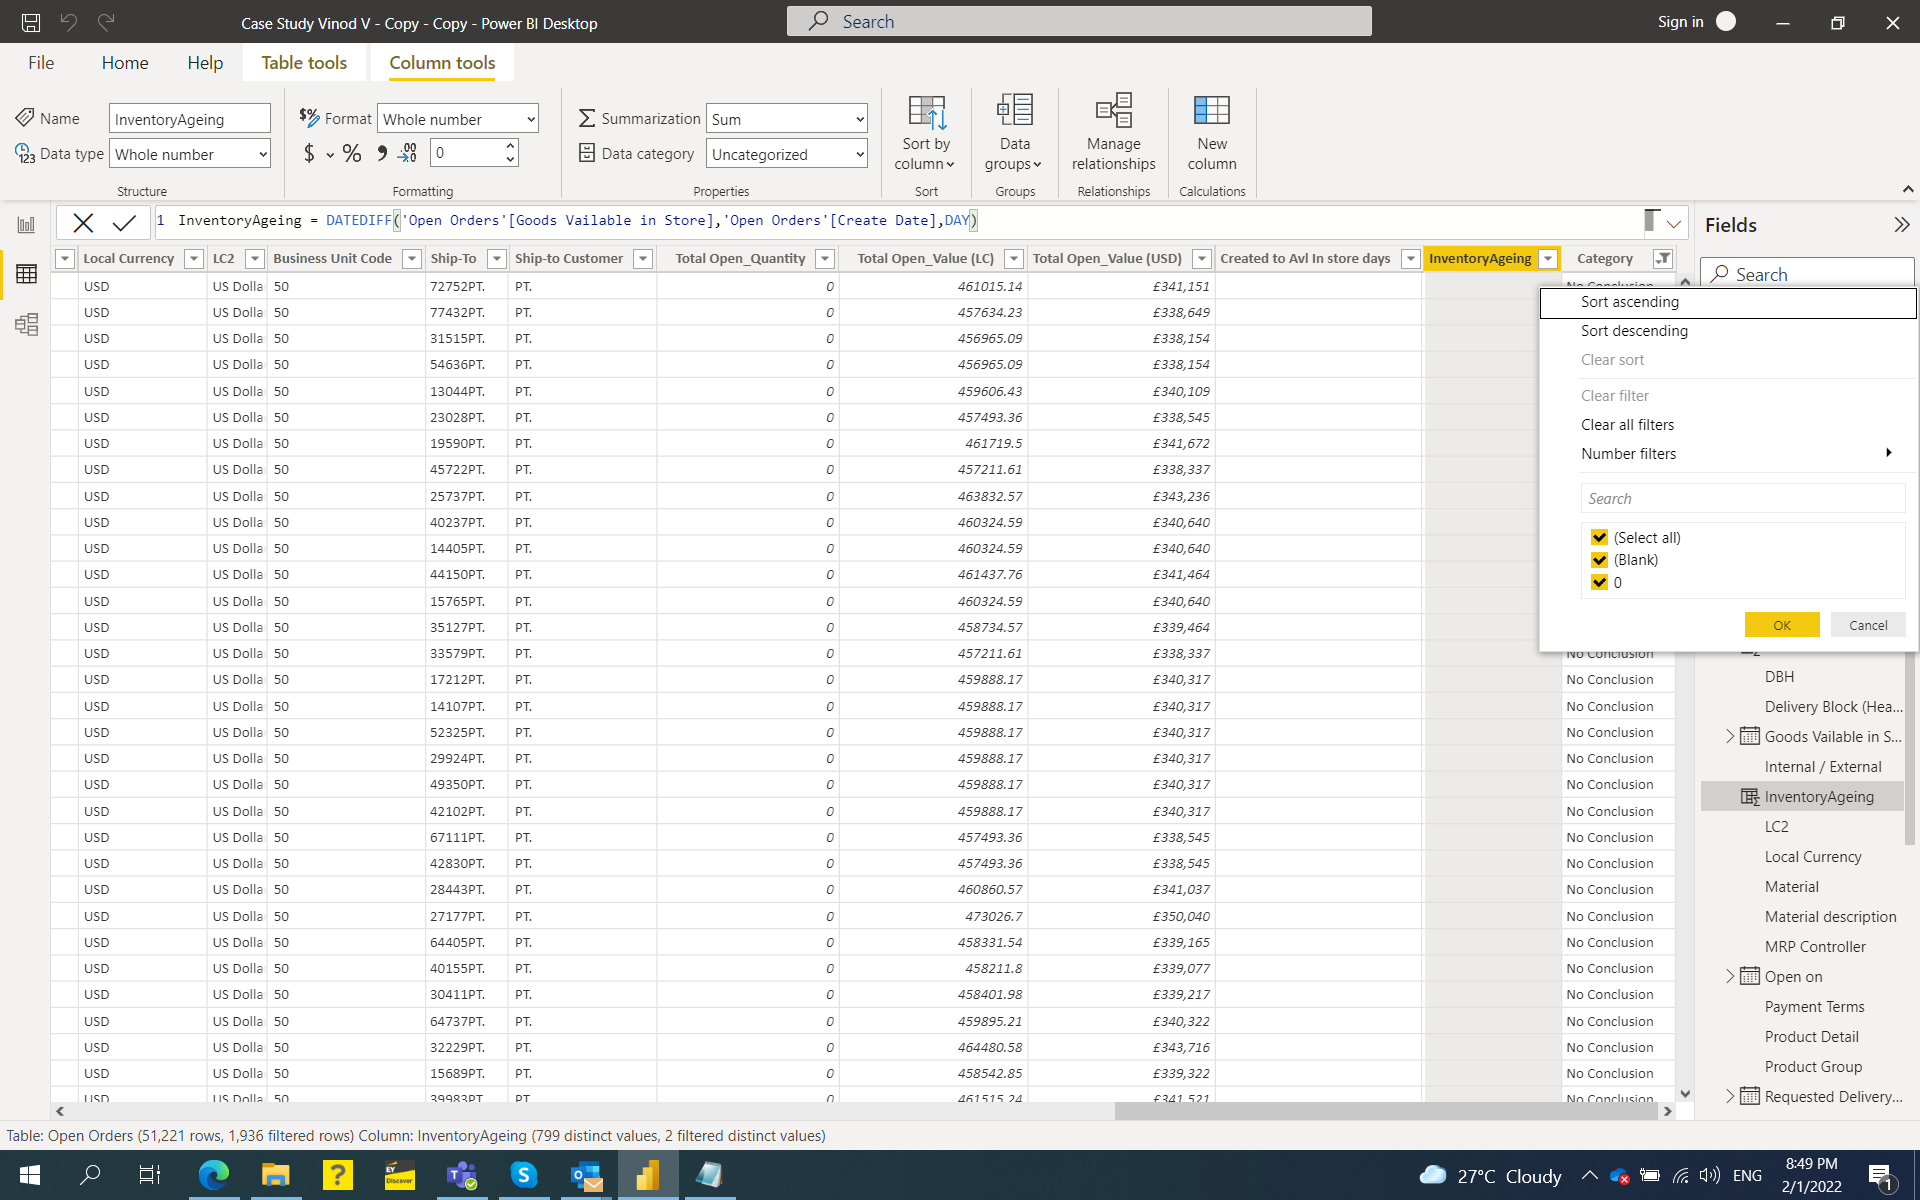Viewport: 1920px width, 1200px height.
Task: Open Data category Uncategorized dropdown
Action: coord(787,154)
